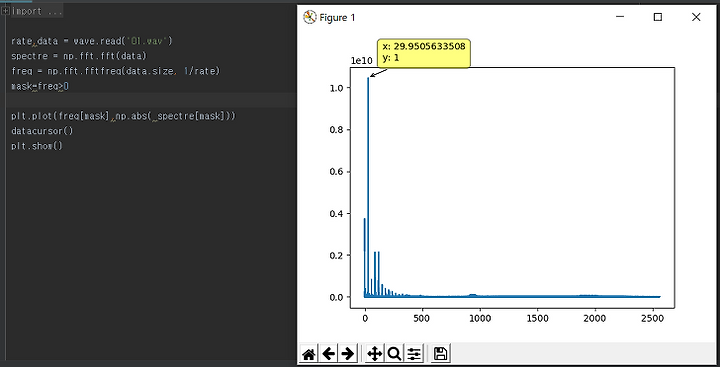Click y-axis tick label 0.8
Image resolution: width=720 pixels, height=367 pixels.
[336, 130]
